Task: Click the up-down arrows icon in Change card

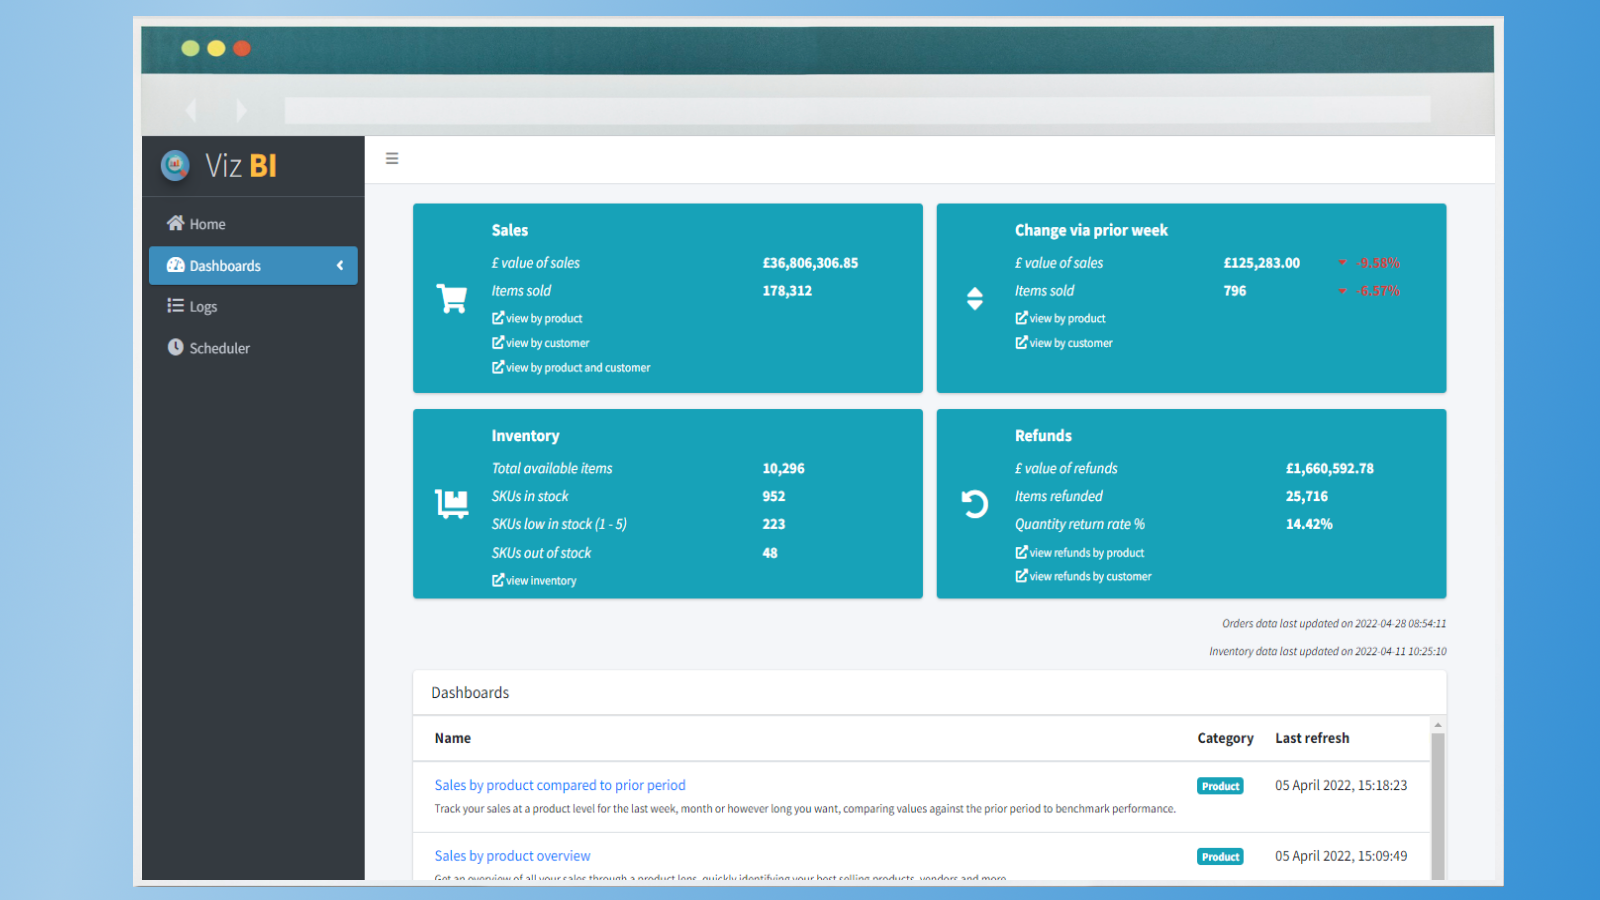Action: pos(975,298)
